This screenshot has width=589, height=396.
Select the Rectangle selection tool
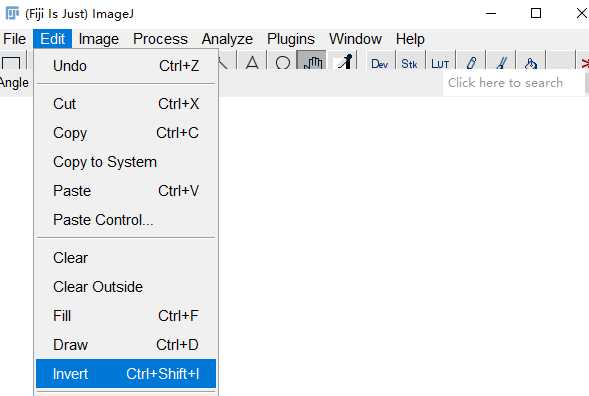(x=11, y=62)
